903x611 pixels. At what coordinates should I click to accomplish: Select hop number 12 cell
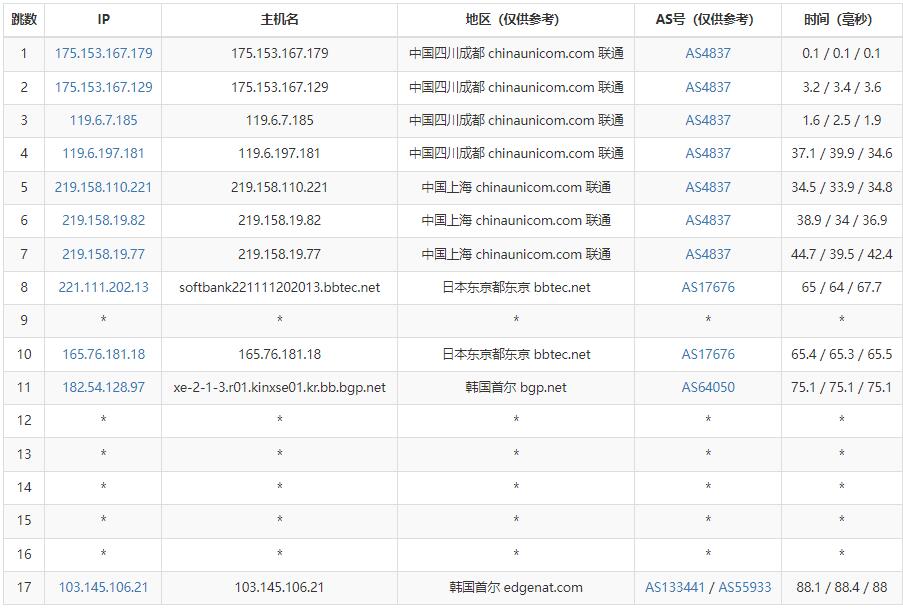[24, 420]
